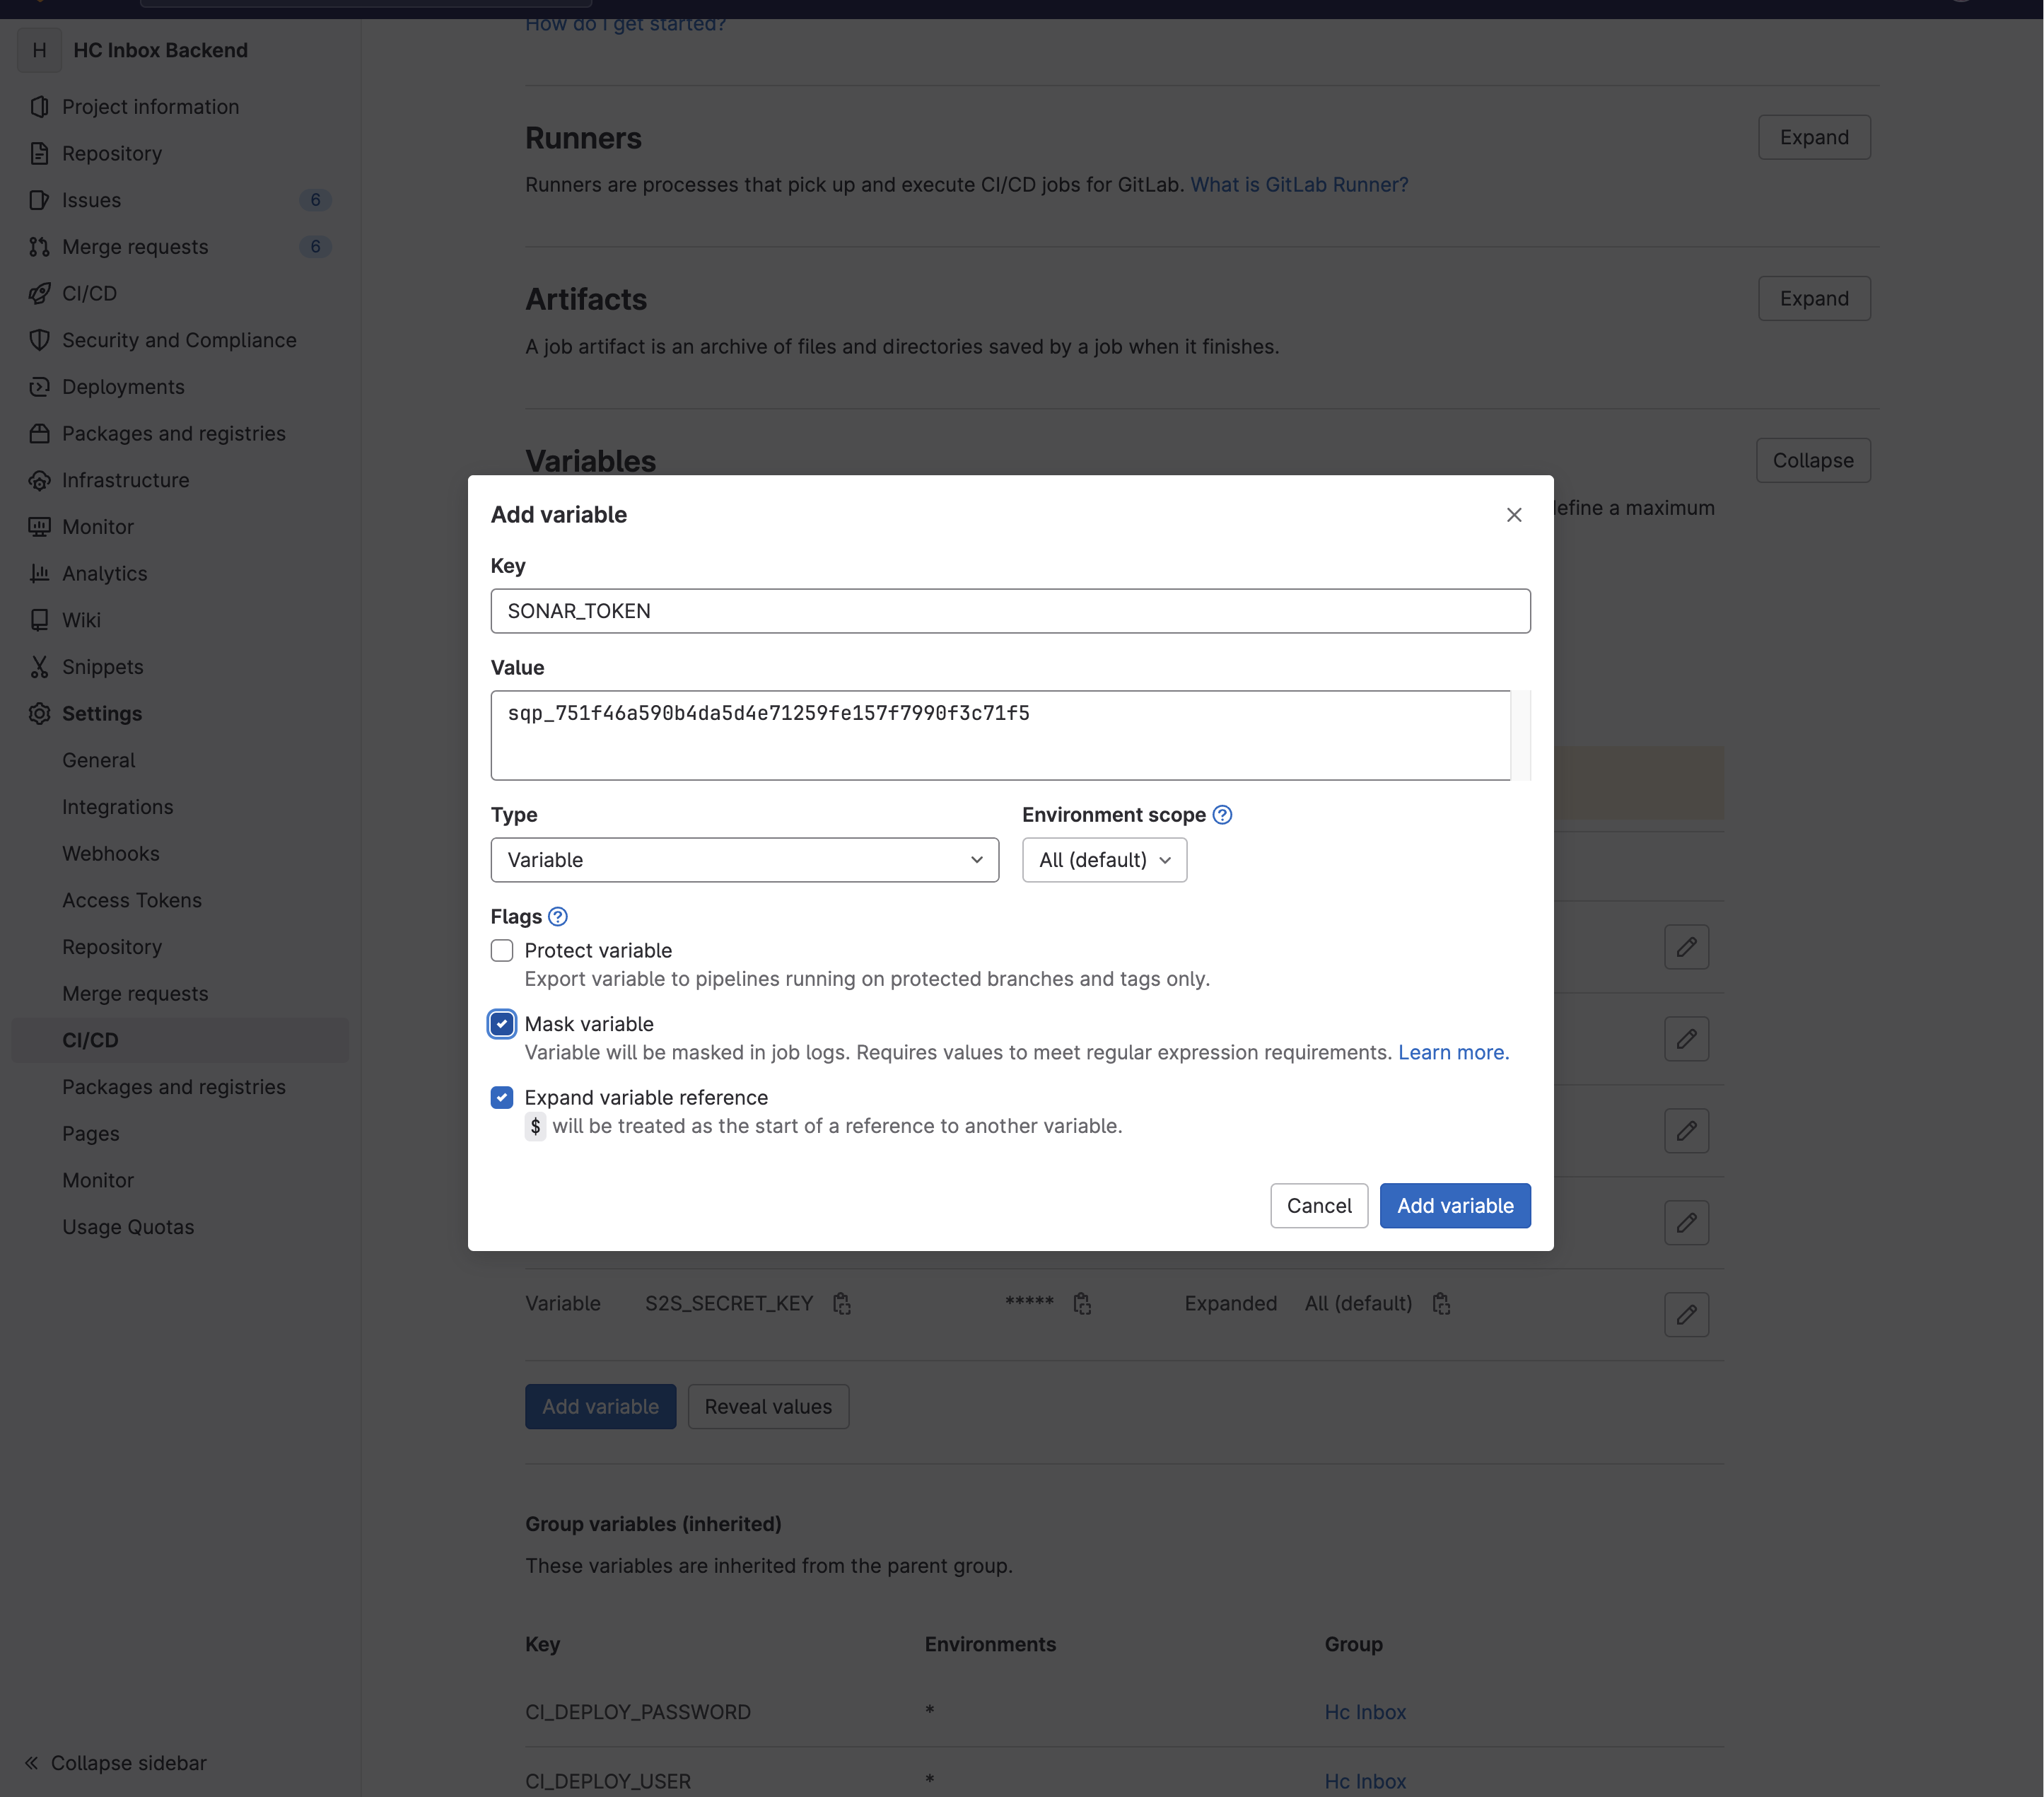Screen dimensions: 2044x1797
Task: Uncheck the Mask variable checkbox
Action: coord(502,1024)
